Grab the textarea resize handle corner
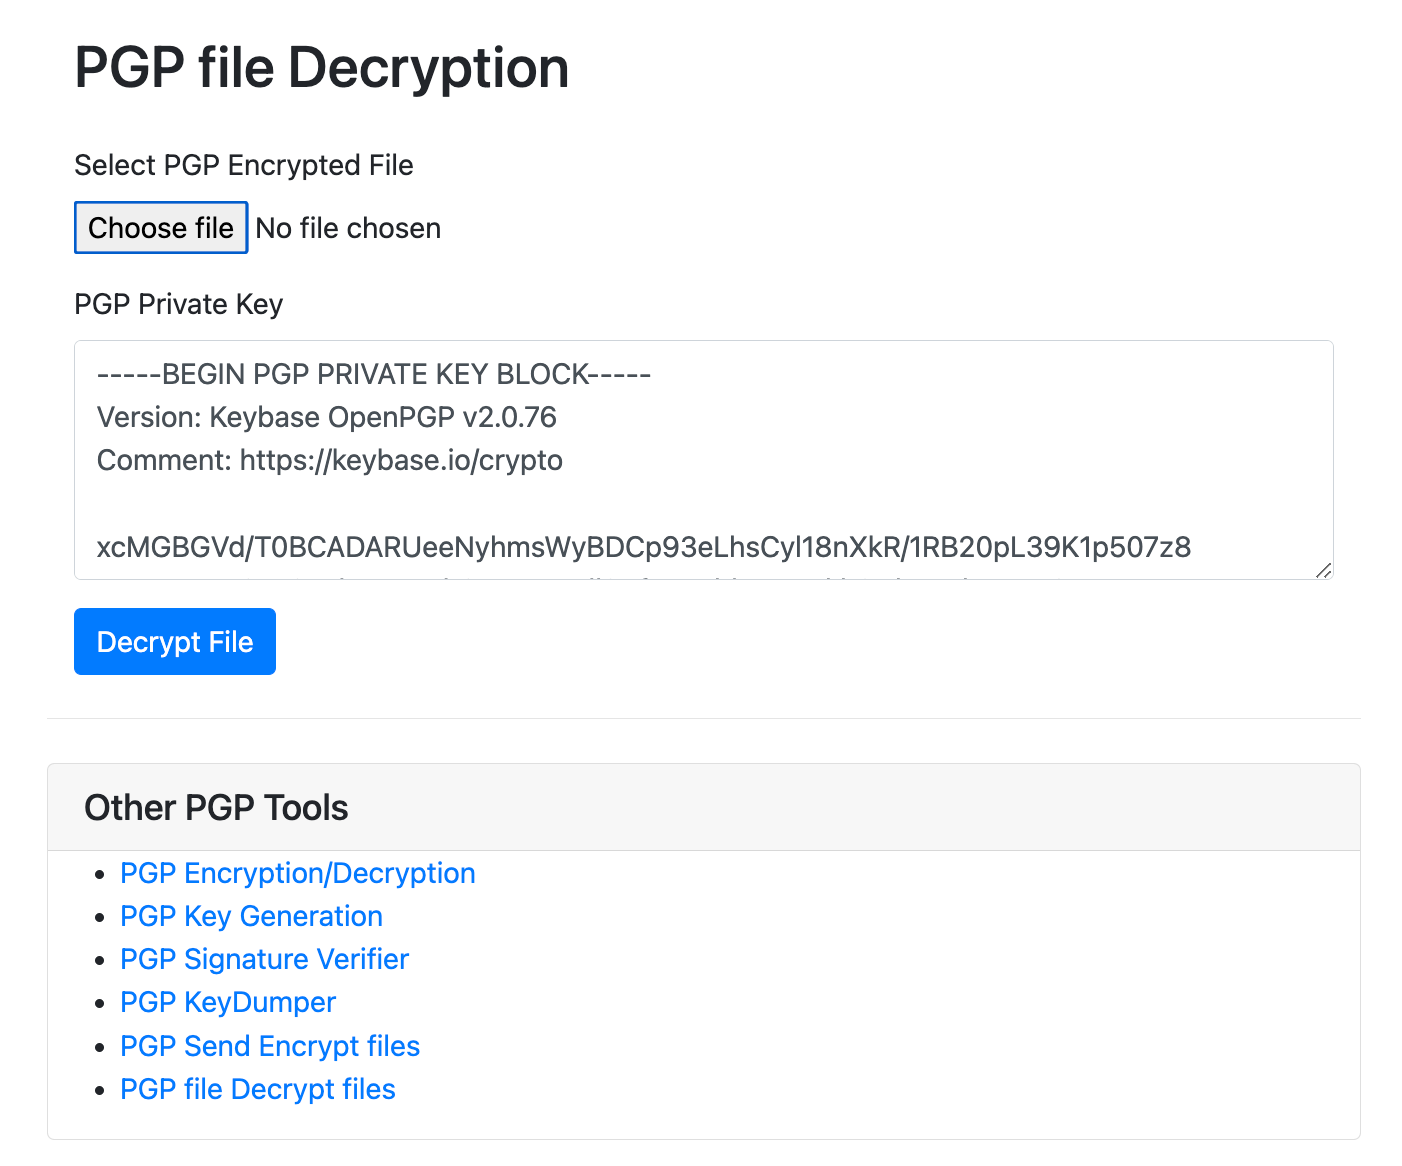This screenshot has height=1166, width=1402. (1323, 570)
